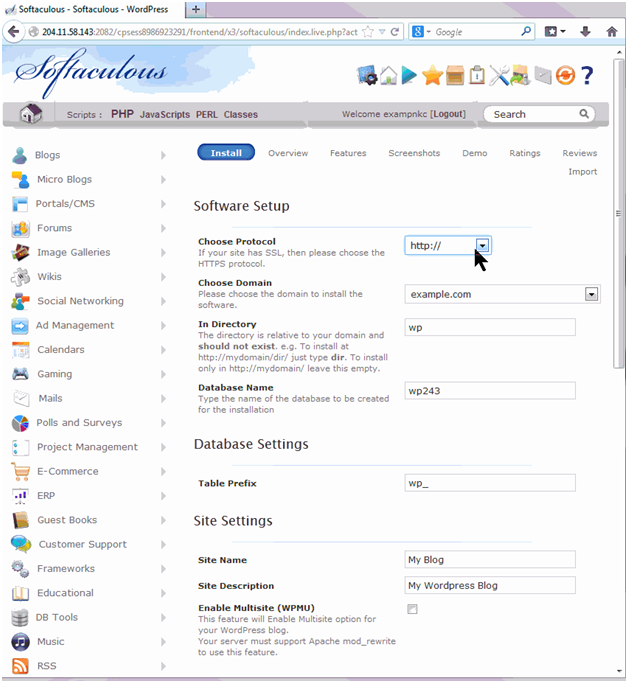628x683 pixels.
Task: Click the Site Name field
Action: pyautogui.click(x=490, y=560)
